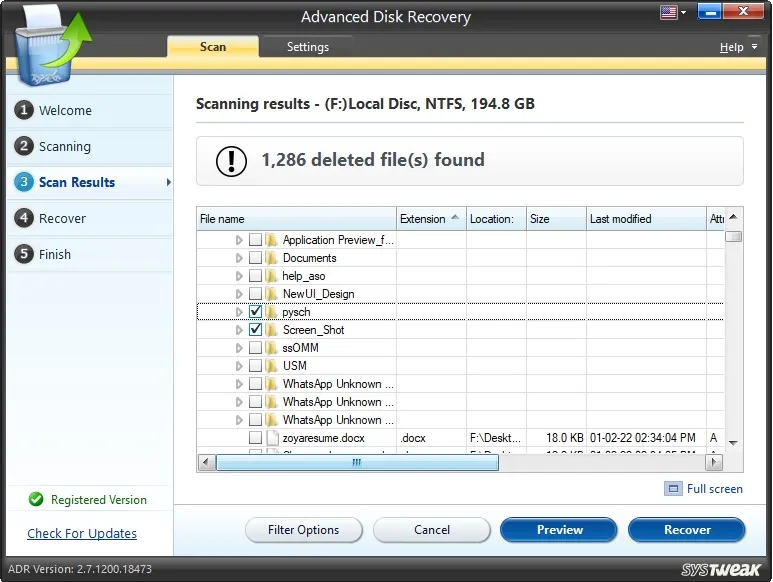The height and width of the screenshot is (582, 773).
Task: Sort by the Size column header
Action: click(x=556, y=219)
